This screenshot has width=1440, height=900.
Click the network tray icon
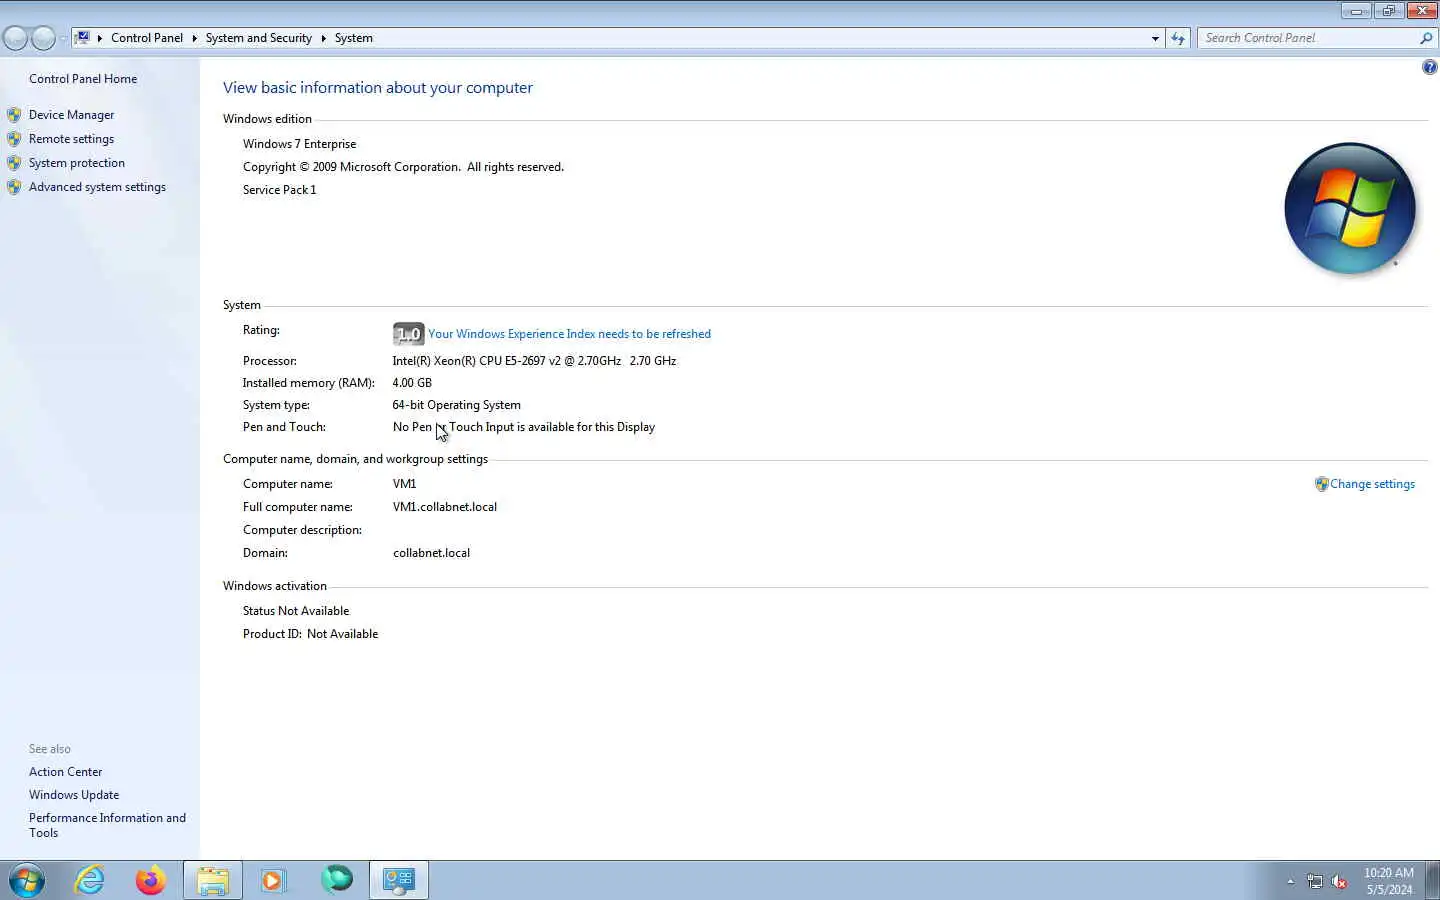click(1315, 881)
